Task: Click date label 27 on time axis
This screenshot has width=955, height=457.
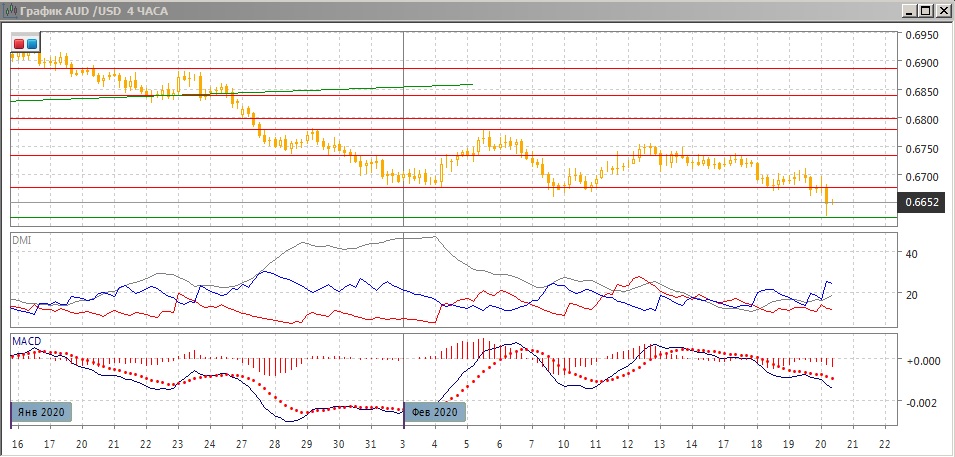Action: 242,443
